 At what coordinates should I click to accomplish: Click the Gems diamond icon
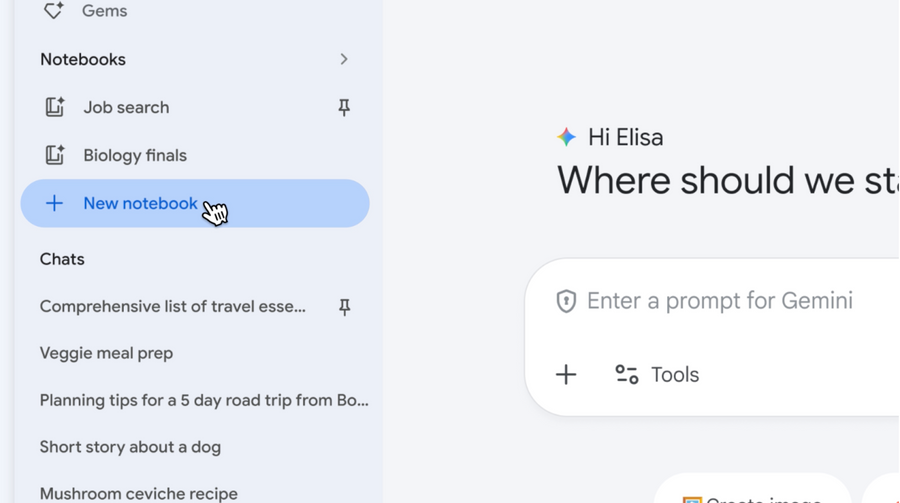point(54,11)
